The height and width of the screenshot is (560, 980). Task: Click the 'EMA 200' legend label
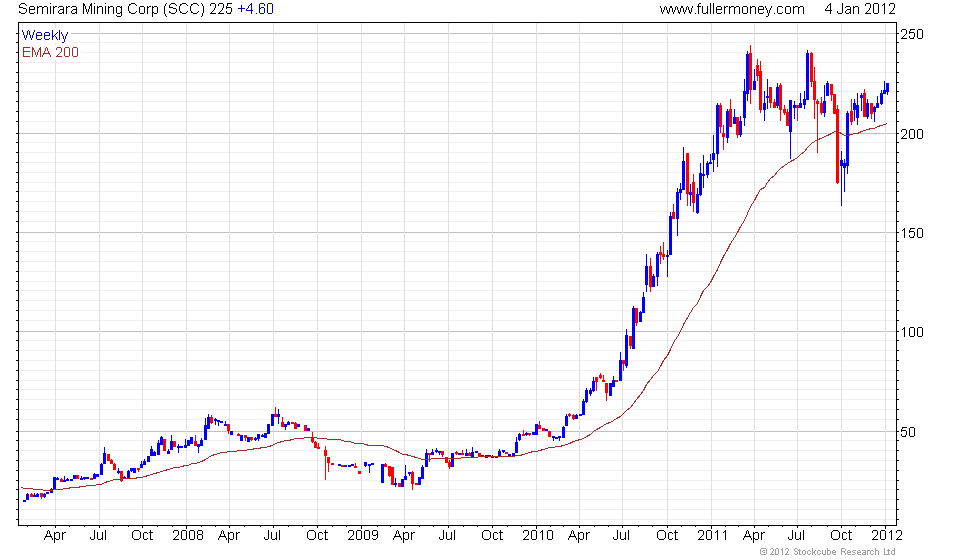pos(50,52)
